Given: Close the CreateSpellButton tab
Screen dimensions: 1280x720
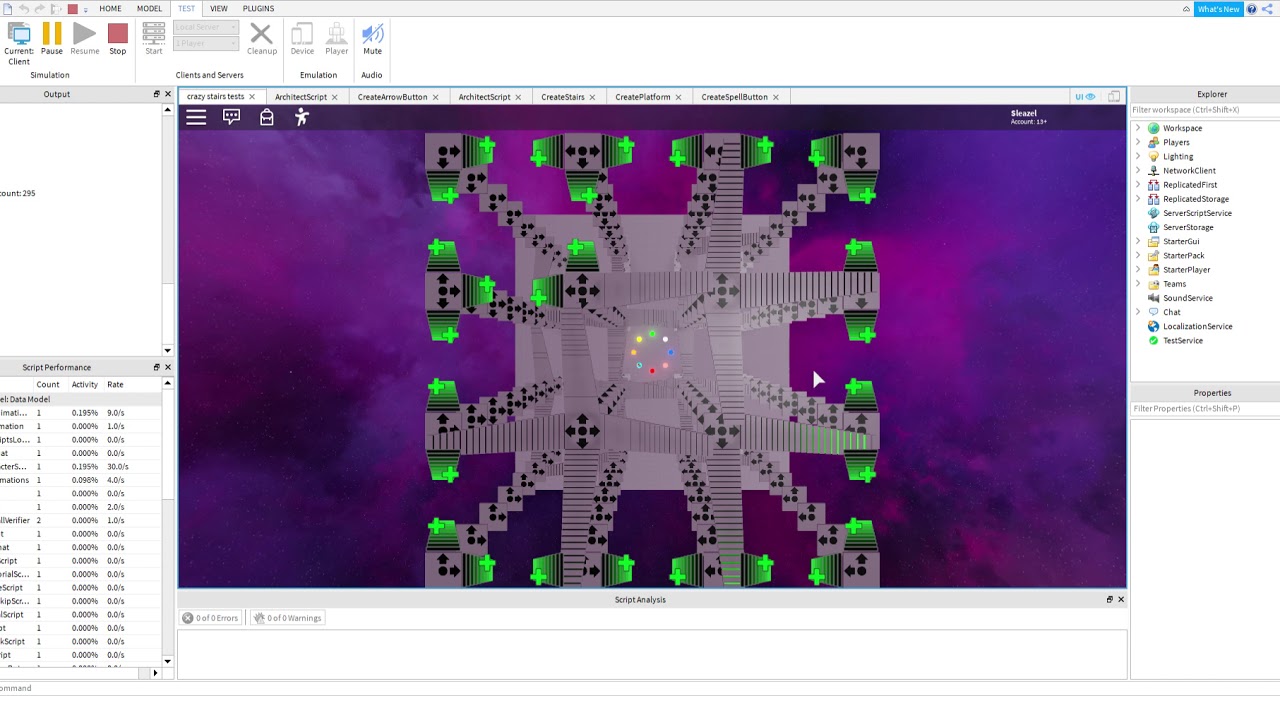Looking at the screenshot, I should (776, 97).
